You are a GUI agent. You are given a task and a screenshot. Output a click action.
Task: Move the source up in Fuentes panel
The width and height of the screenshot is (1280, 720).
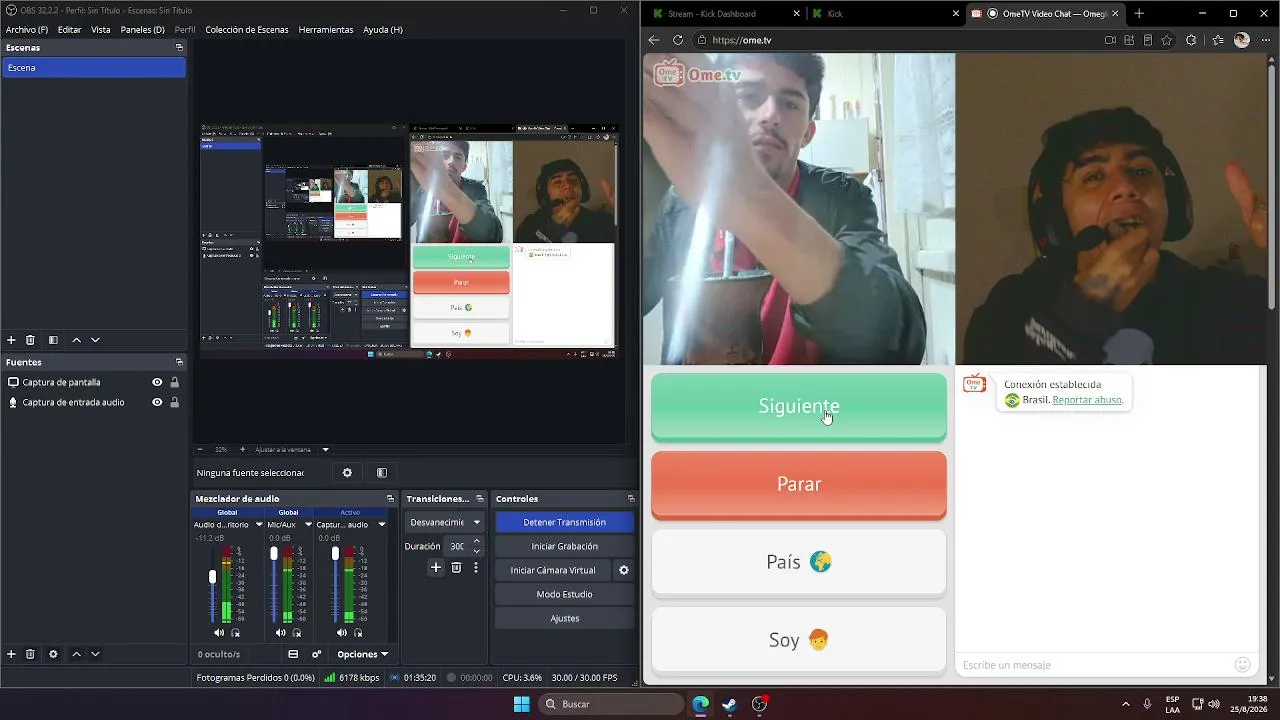tap(76, 654)
